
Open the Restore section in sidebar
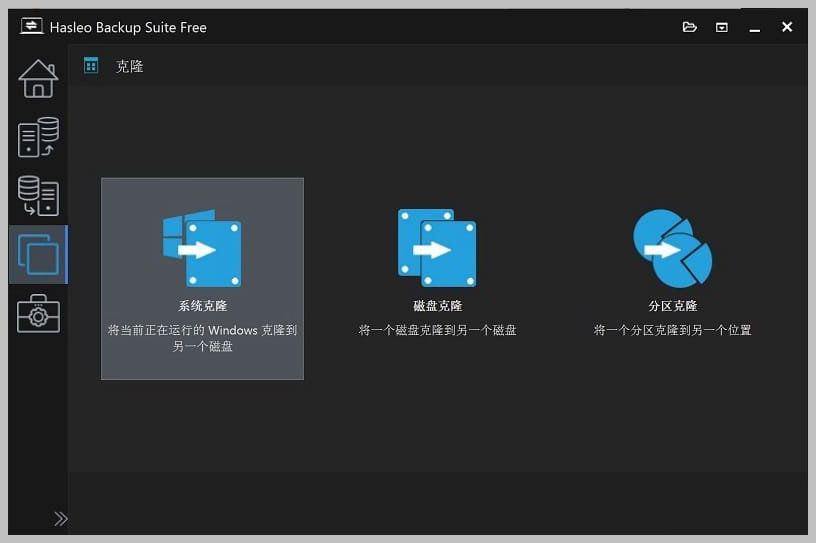click(38, 196)
